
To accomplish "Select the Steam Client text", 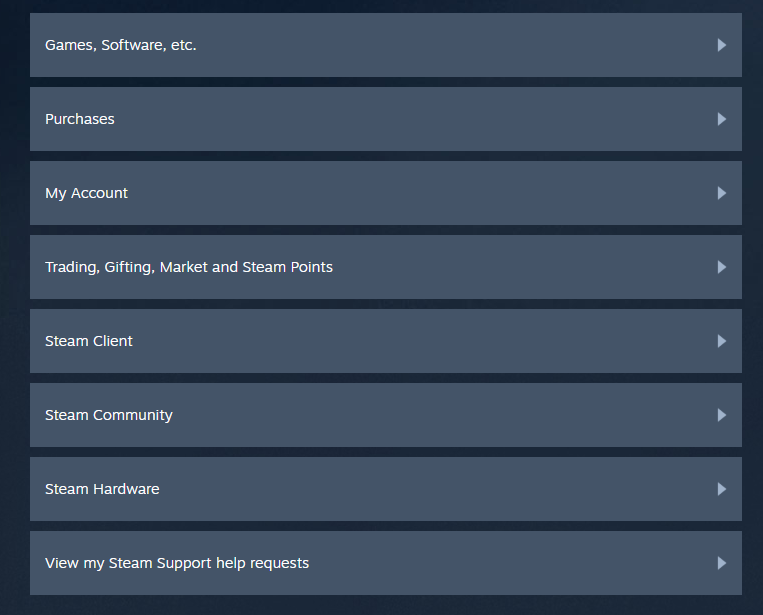I will coord(89,341).
